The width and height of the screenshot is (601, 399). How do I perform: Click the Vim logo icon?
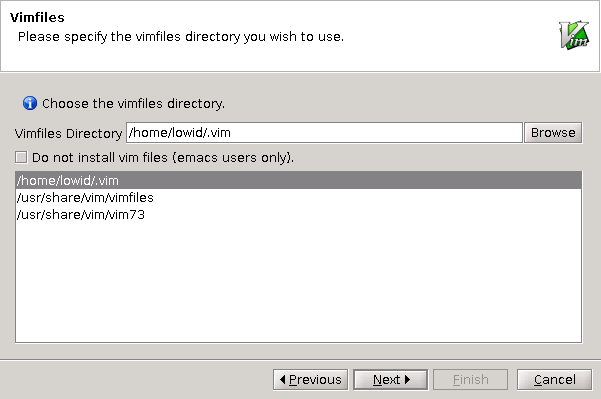click(574, 35)
